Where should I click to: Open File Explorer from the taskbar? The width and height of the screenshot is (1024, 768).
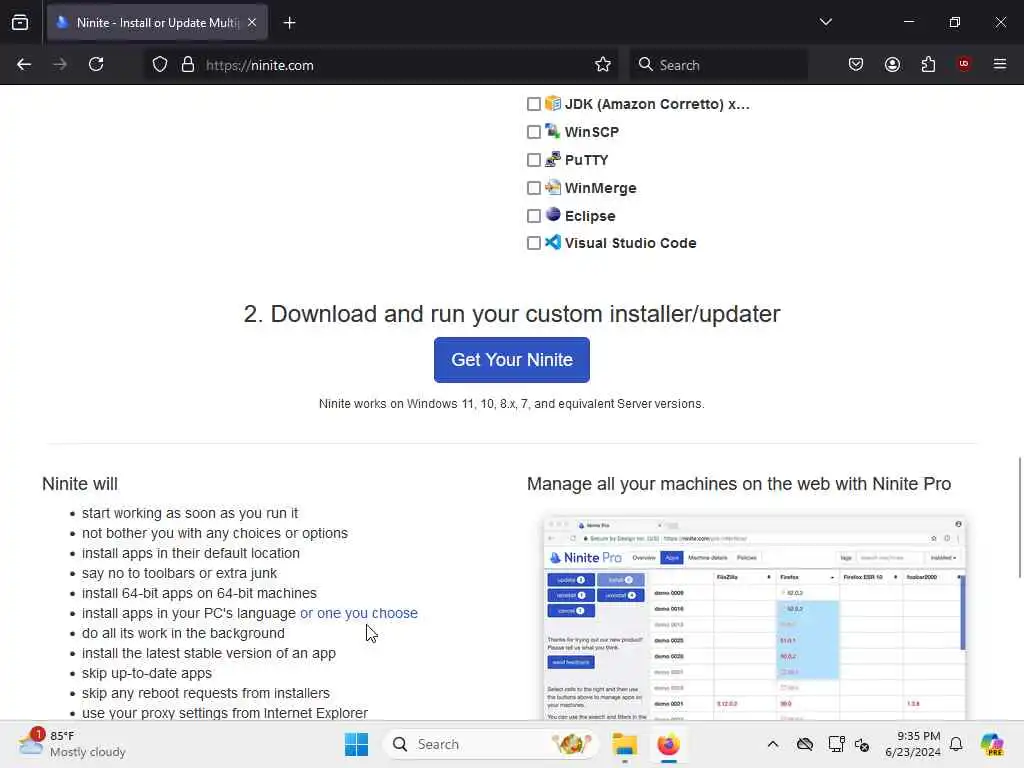(624, 744)
